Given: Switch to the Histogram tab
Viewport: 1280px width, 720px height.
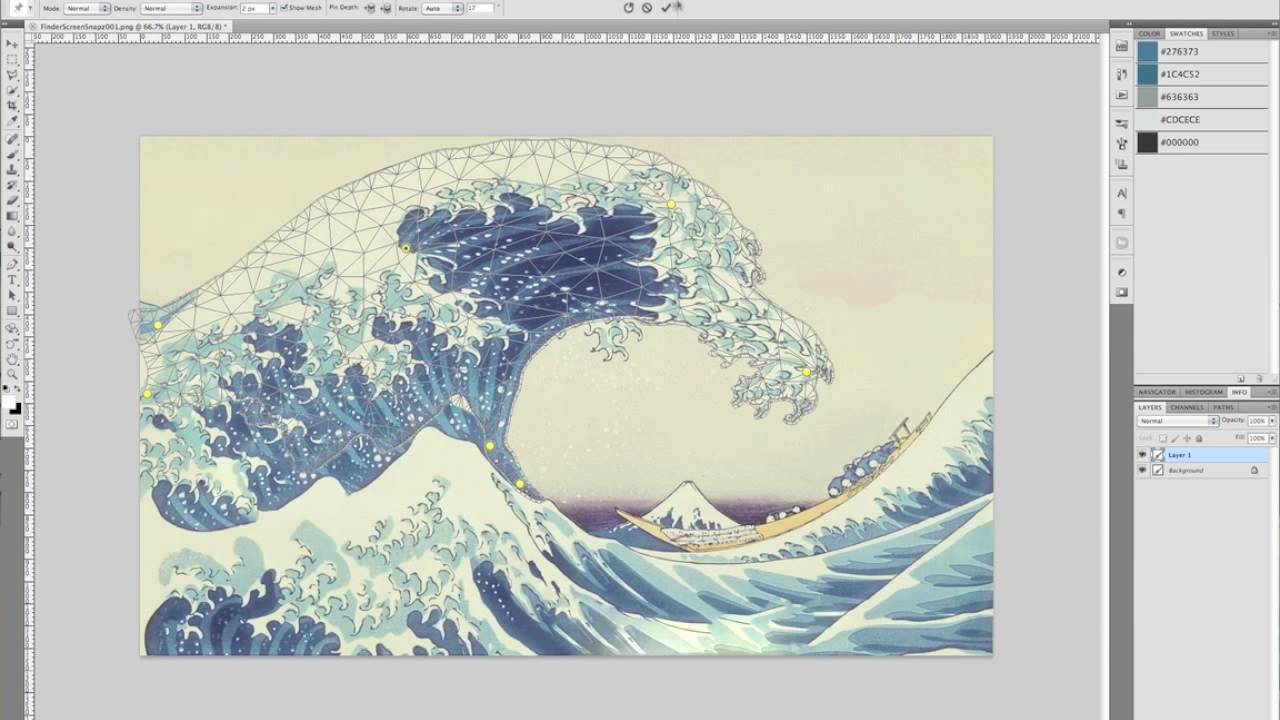Looking at the screenshot, I should tap(1203, 392).
